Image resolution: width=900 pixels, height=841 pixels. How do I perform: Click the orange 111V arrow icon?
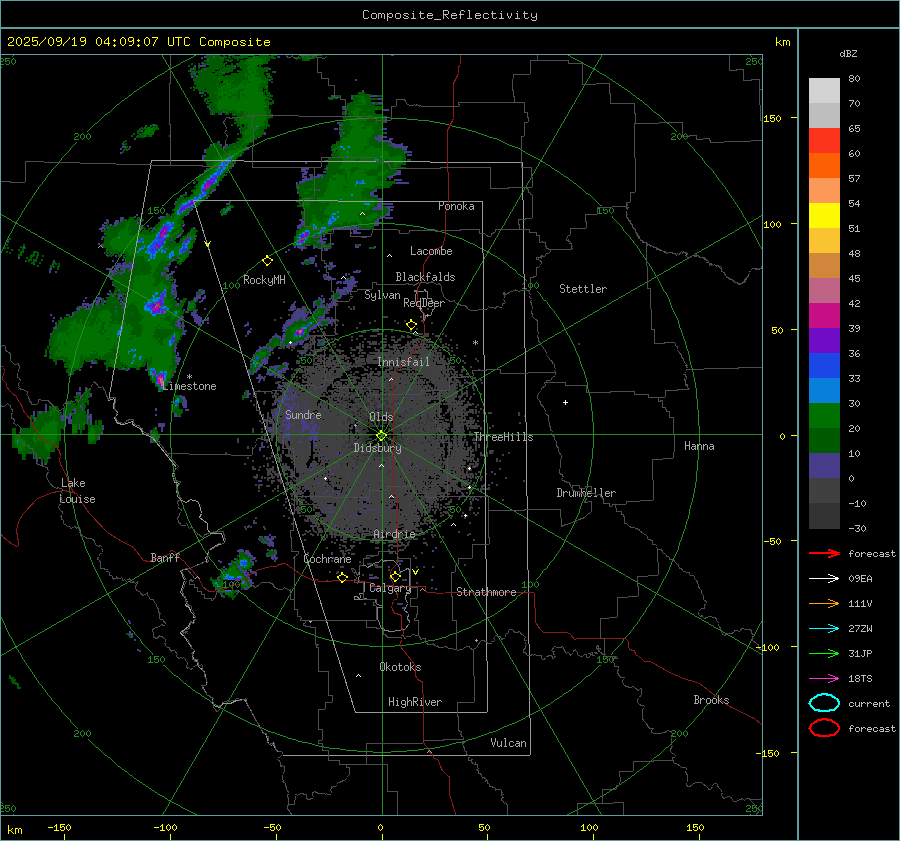point(823,603)
